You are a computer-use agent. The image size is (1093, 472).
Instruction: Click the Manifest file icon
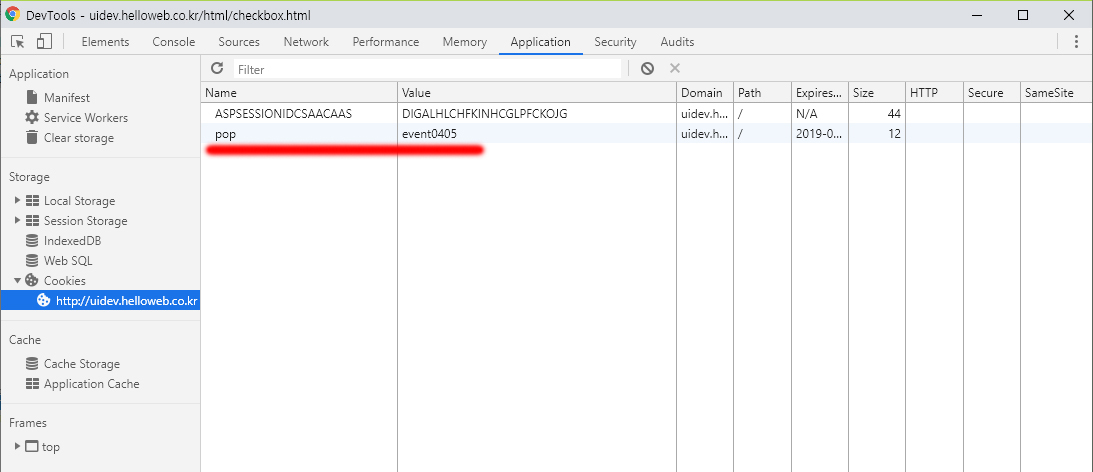point(31,98)
